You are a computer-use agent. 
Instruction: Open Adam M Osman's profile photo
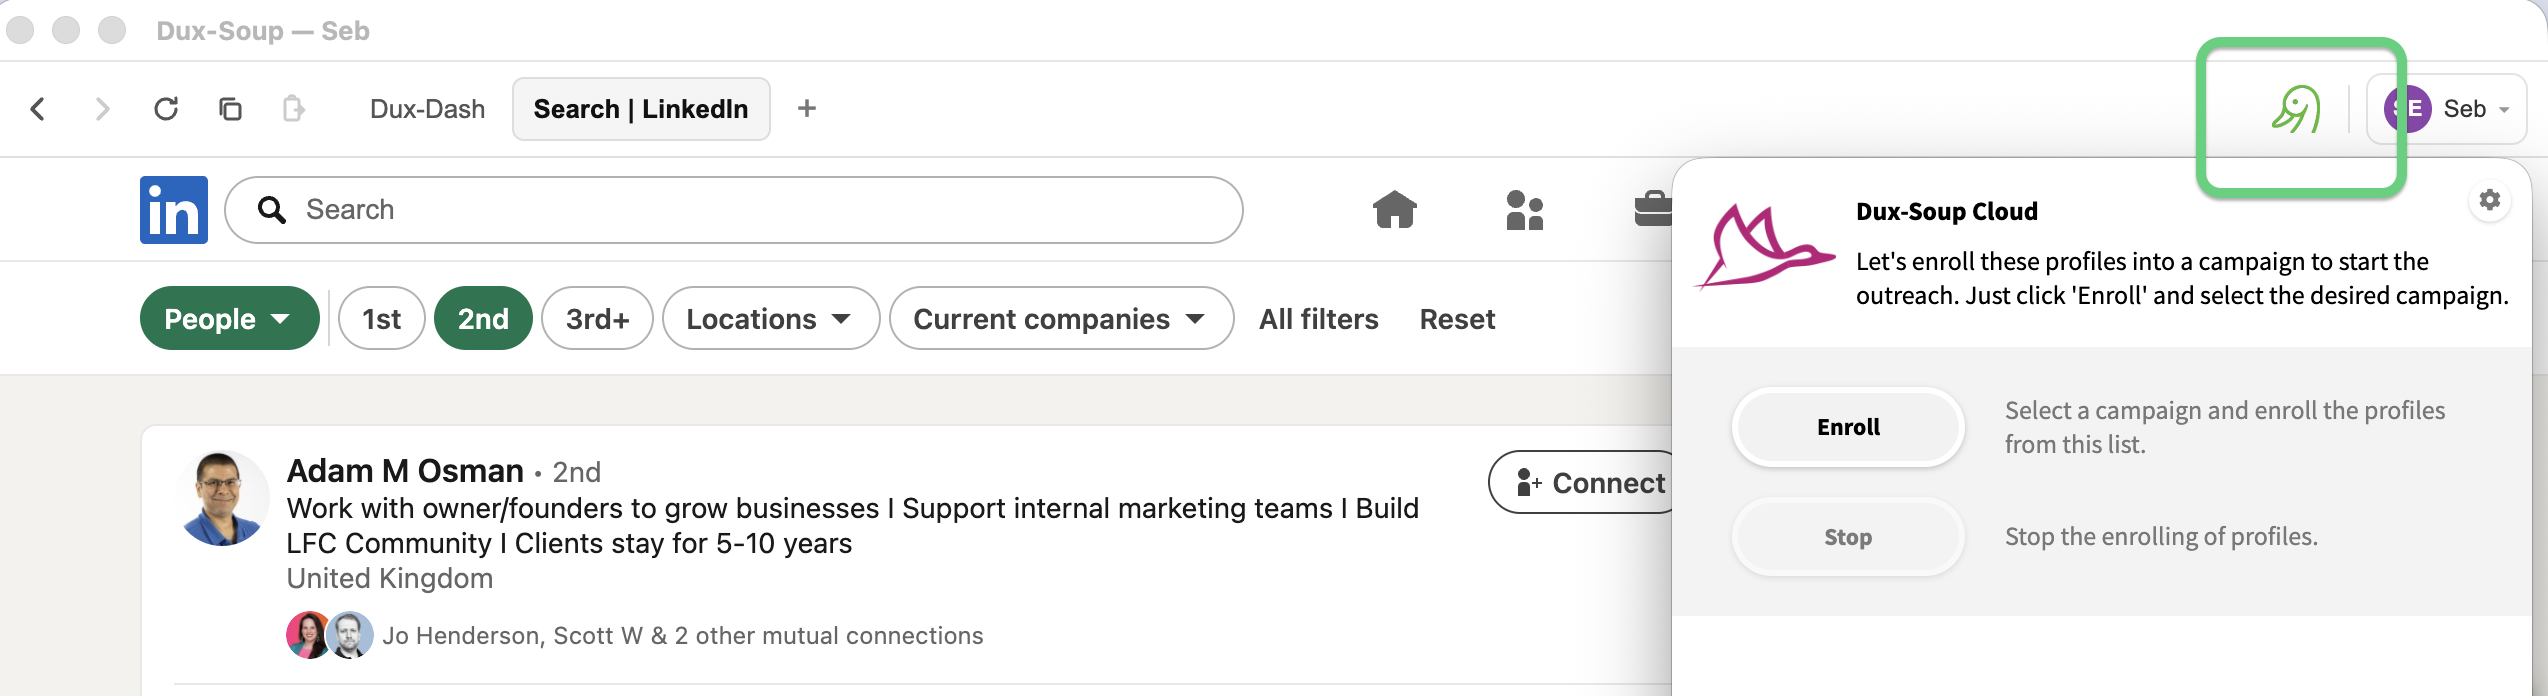point(223,498)
